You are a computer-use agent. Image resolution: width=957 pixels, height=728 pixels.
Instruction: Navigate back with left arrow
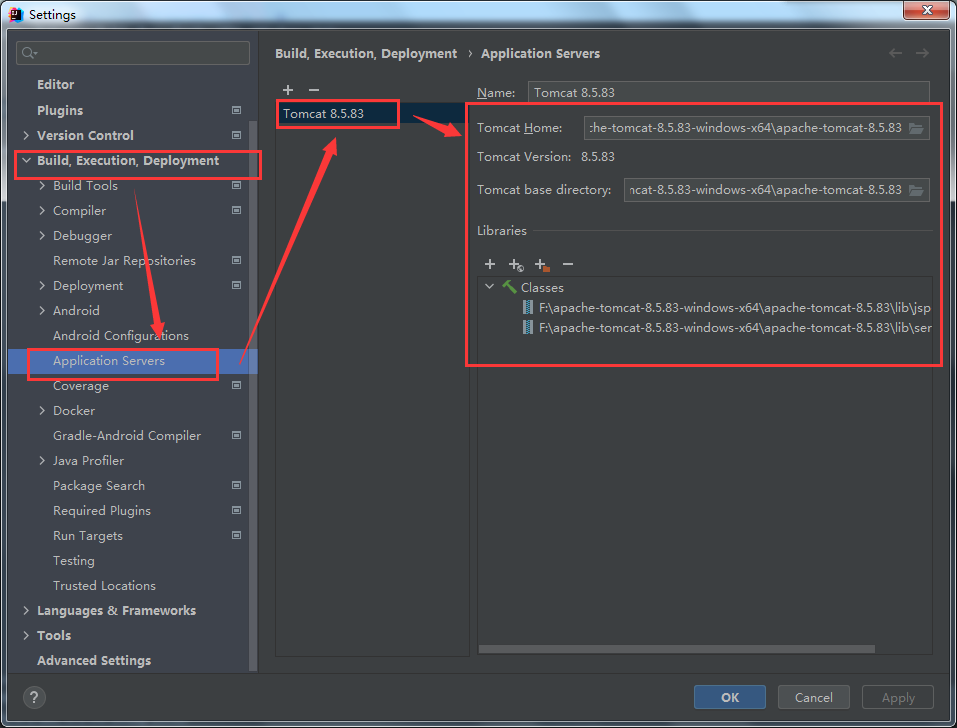[895, 53]
